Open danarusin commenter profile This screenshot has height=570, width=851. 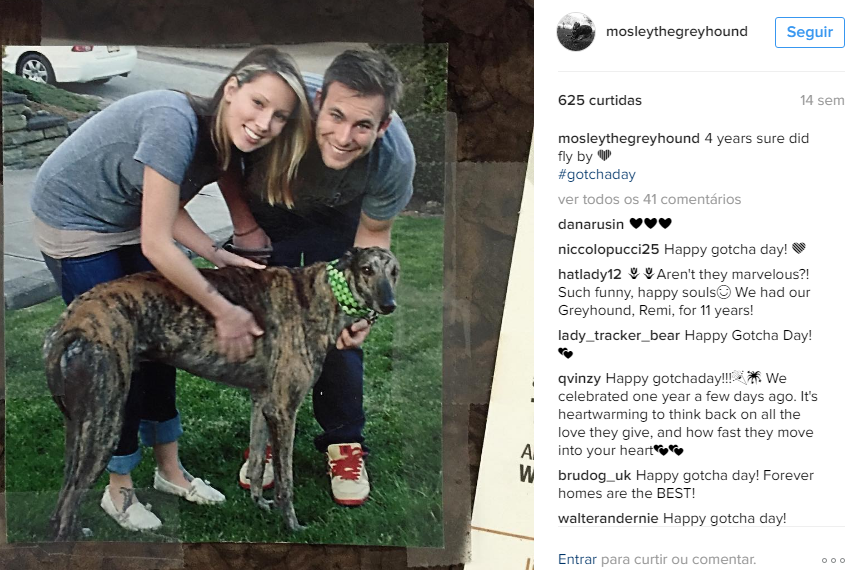tap(590, 224)
